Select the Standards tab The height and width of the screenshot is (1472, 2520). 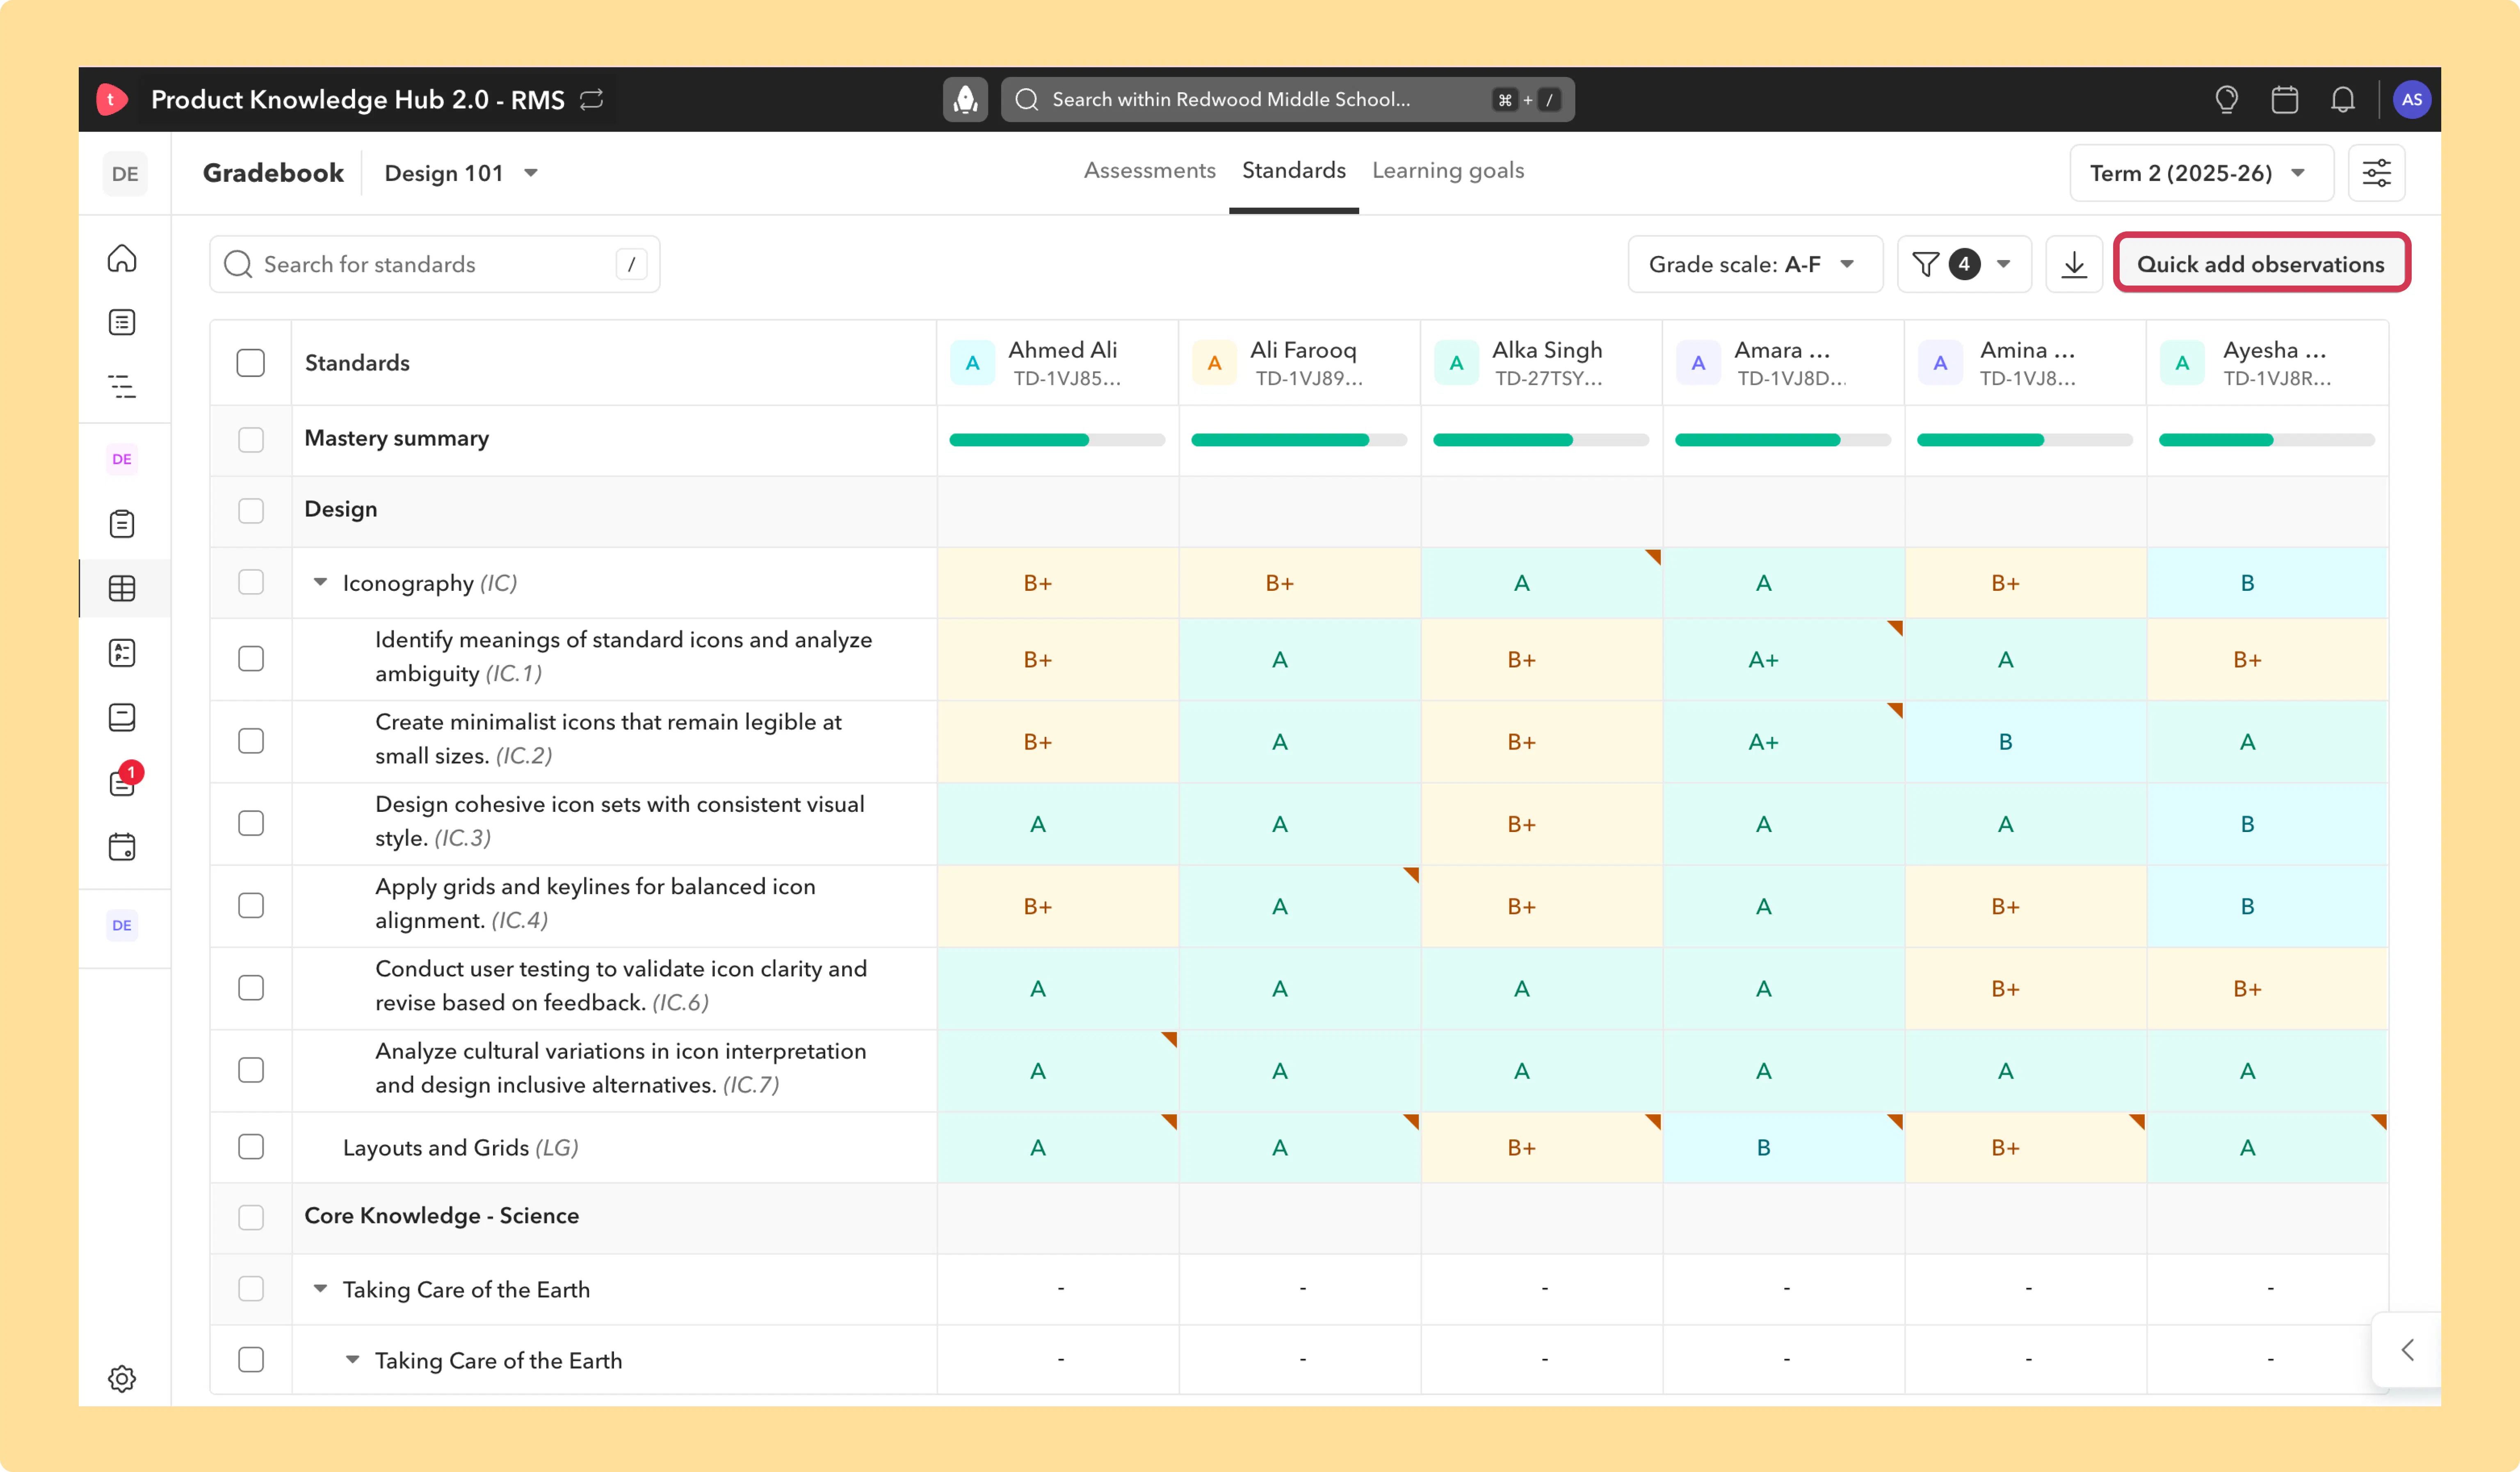pyautogui.click(x=1294, y=171)
